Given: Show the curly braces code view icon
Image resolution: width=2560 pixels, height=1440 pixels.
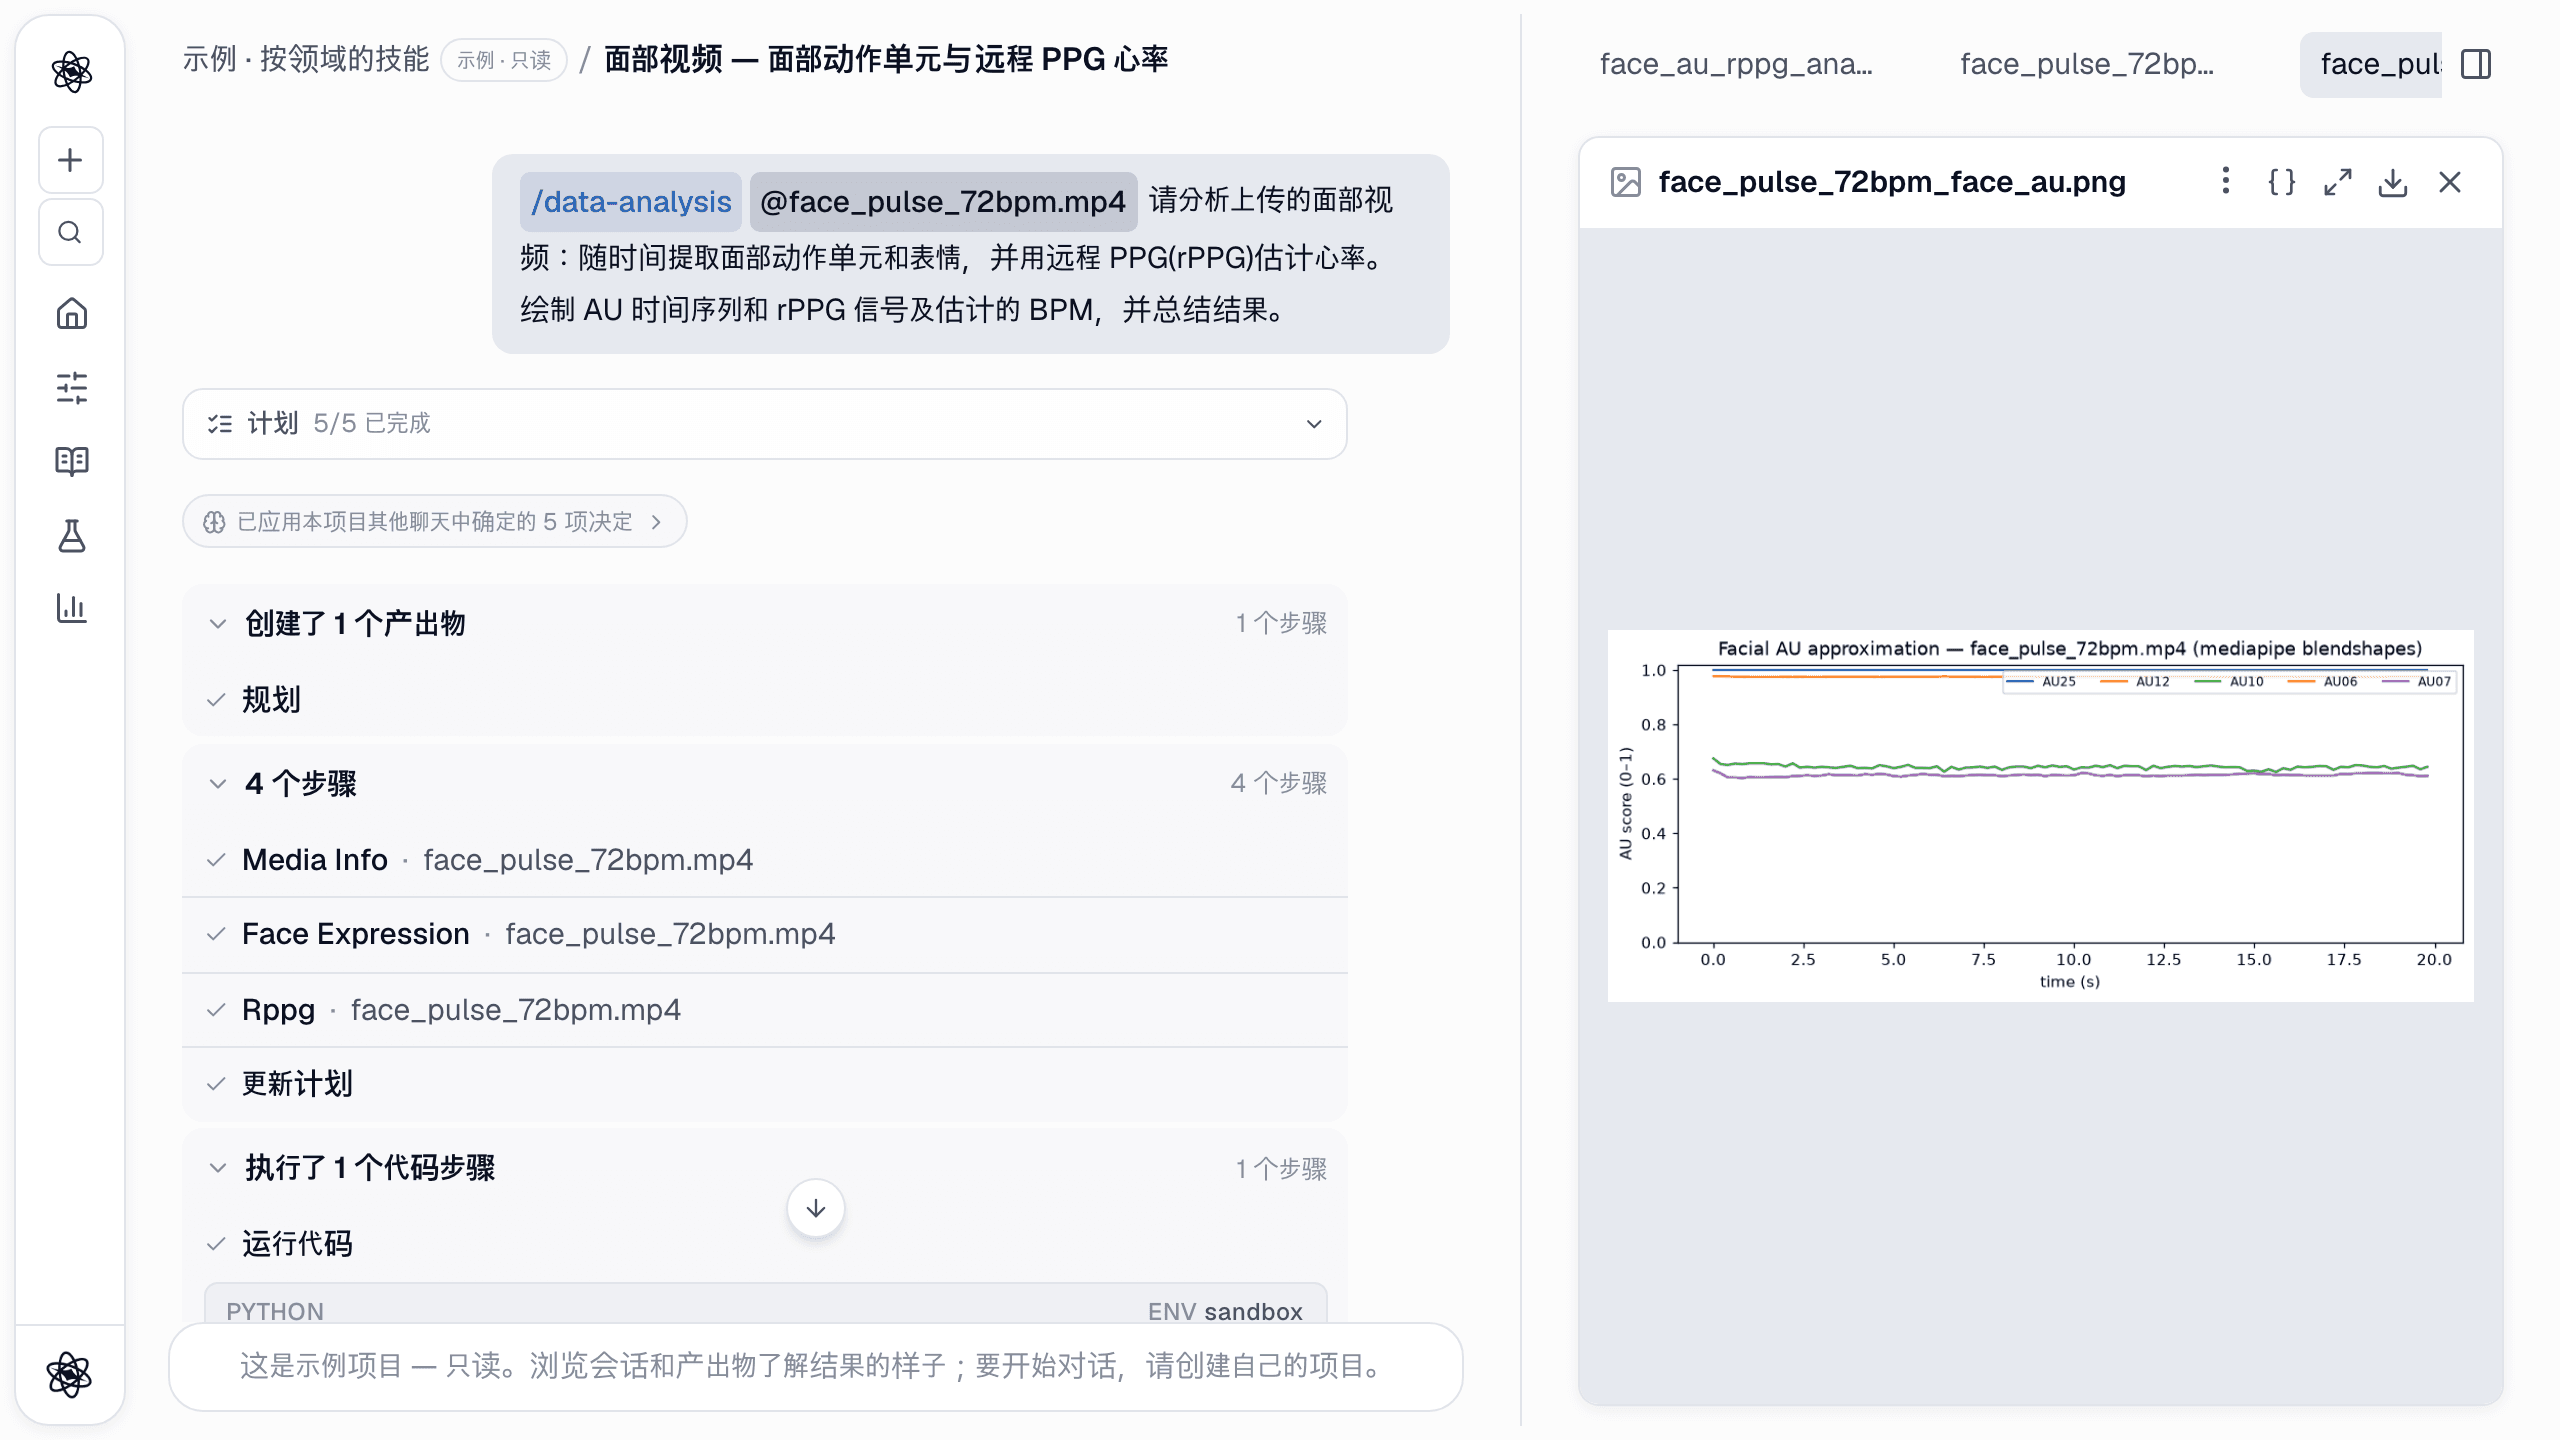Looking at the screenshot, I should (x=2281, y=182).
